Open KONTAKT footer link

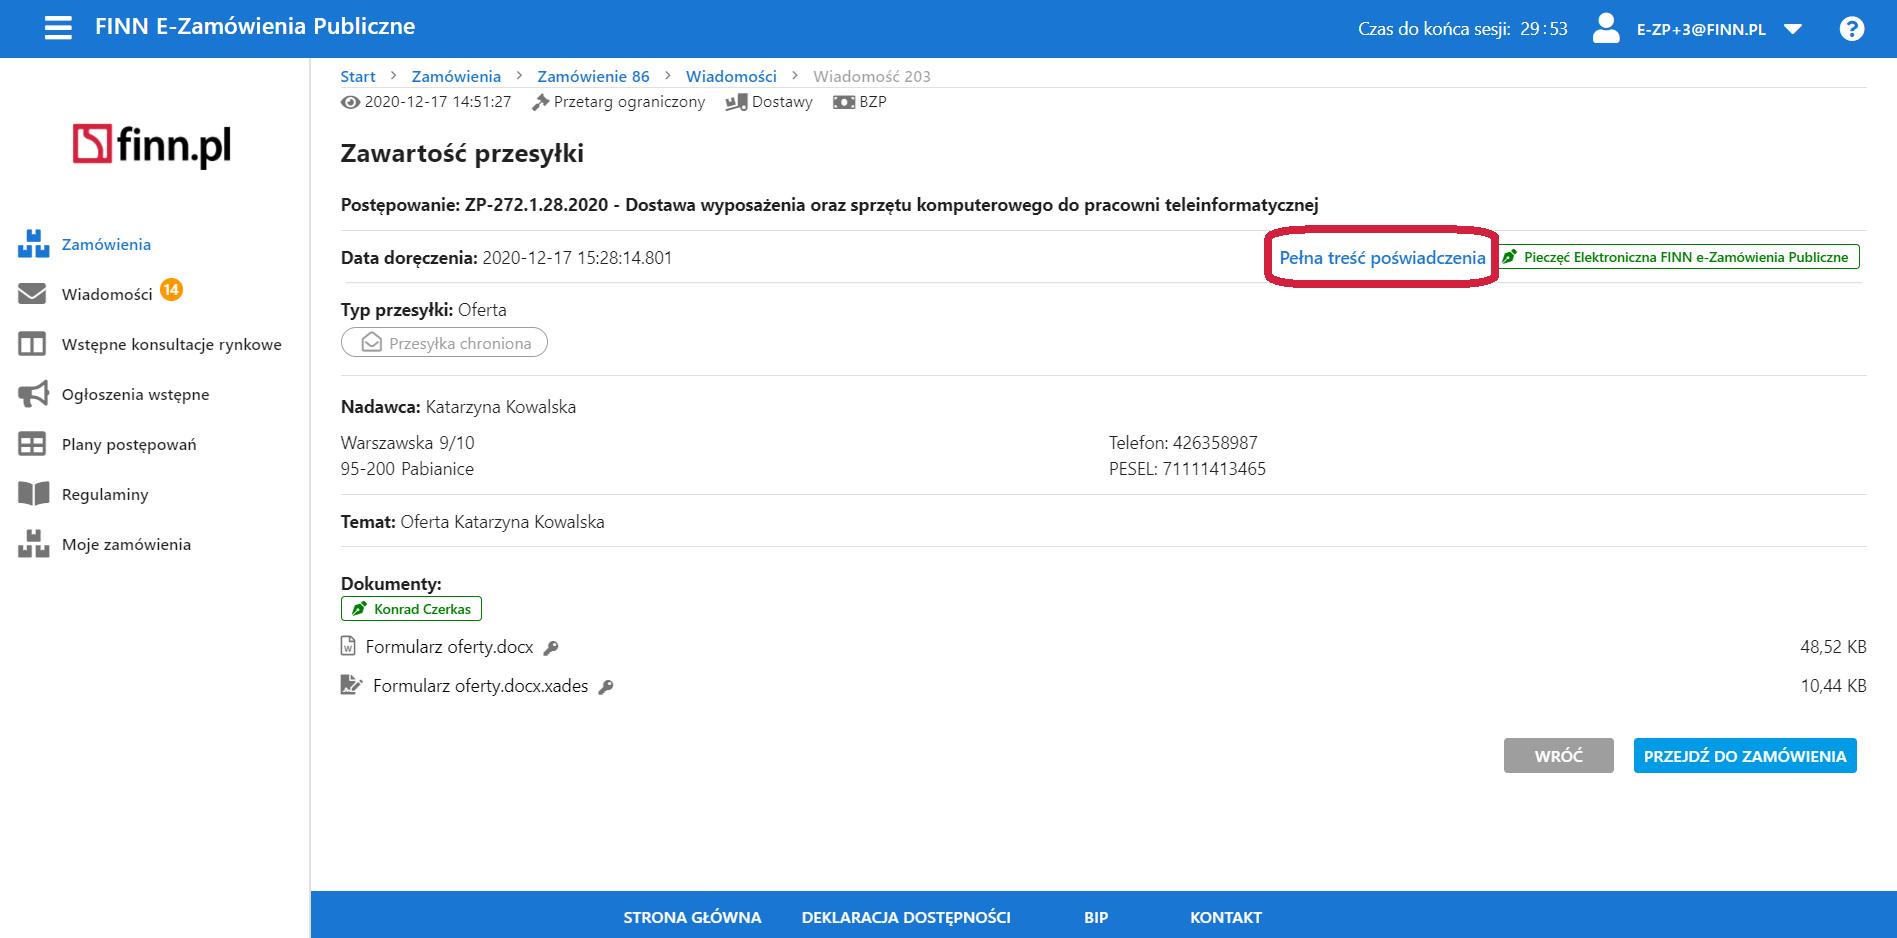(x=1226, y=917)
